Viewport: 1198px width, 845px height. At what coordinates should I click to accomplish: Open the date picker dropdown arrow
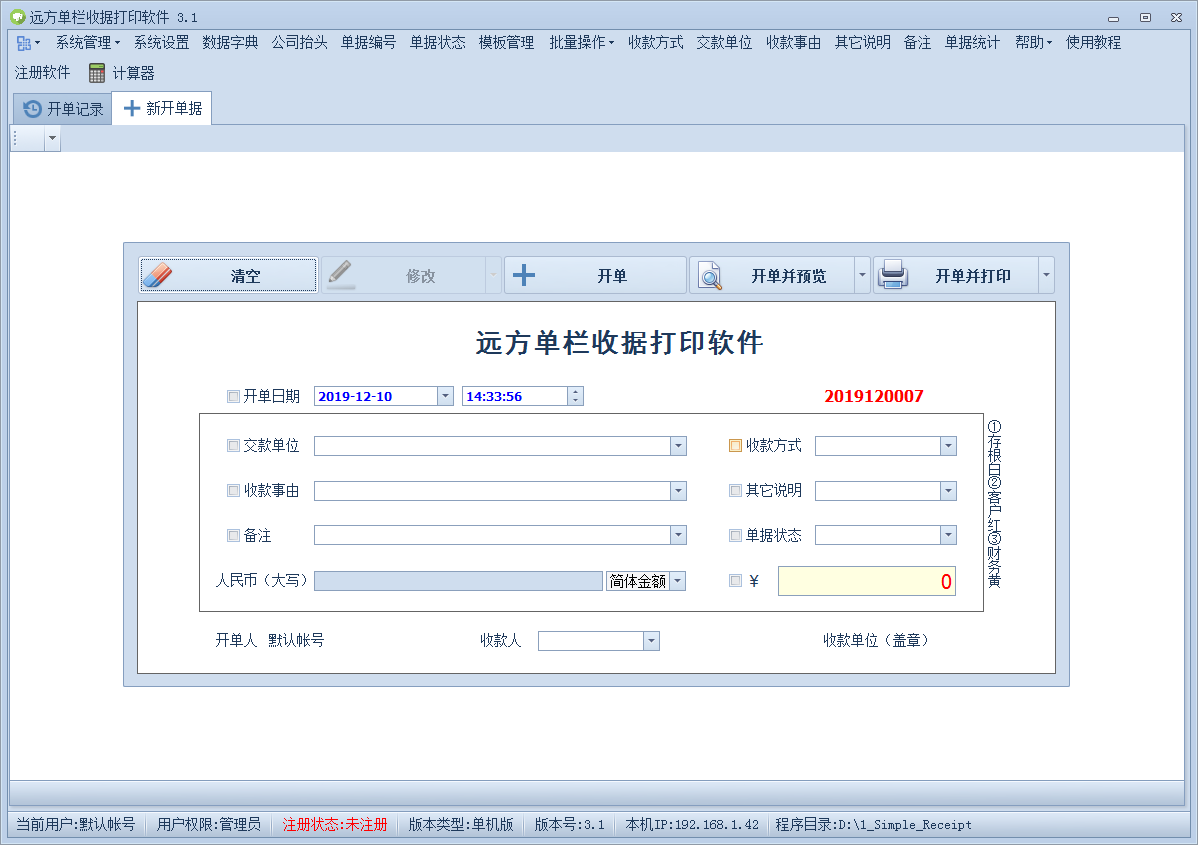(x=445, y=396)
